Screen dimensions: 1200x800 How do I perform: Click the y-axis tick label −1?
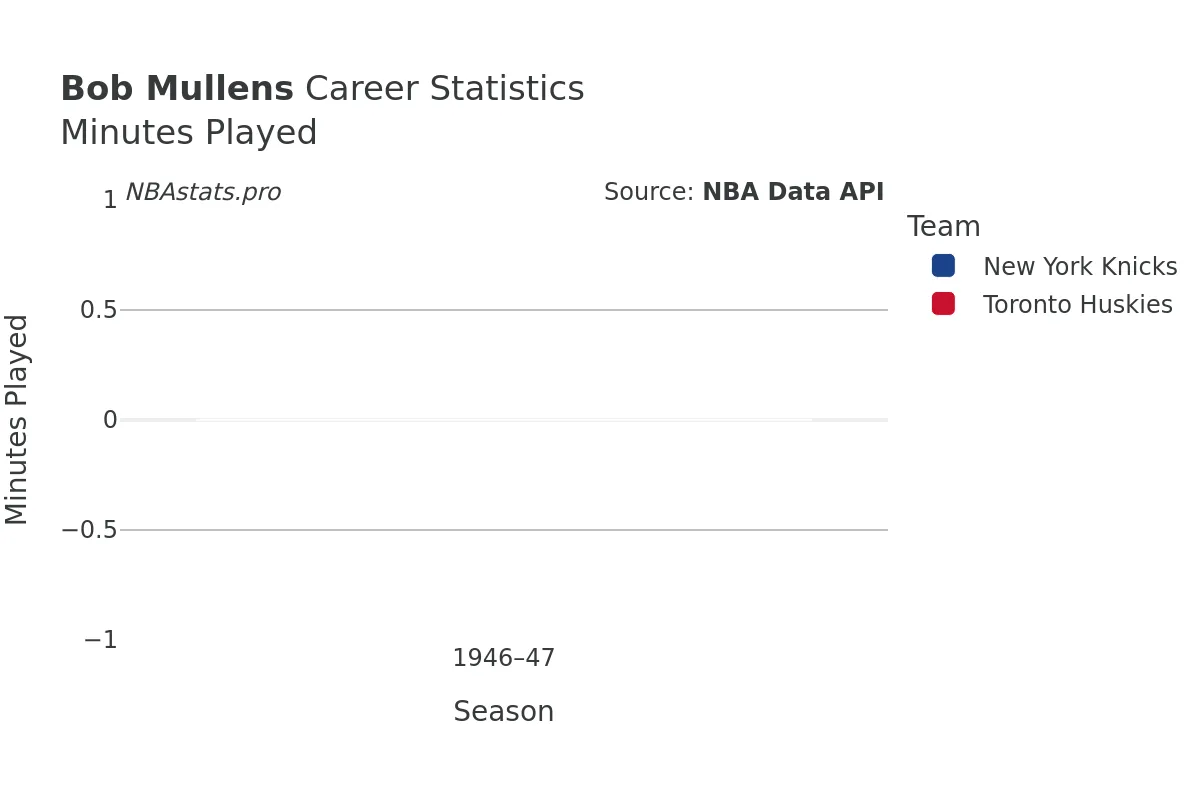[x=100, y=640]
